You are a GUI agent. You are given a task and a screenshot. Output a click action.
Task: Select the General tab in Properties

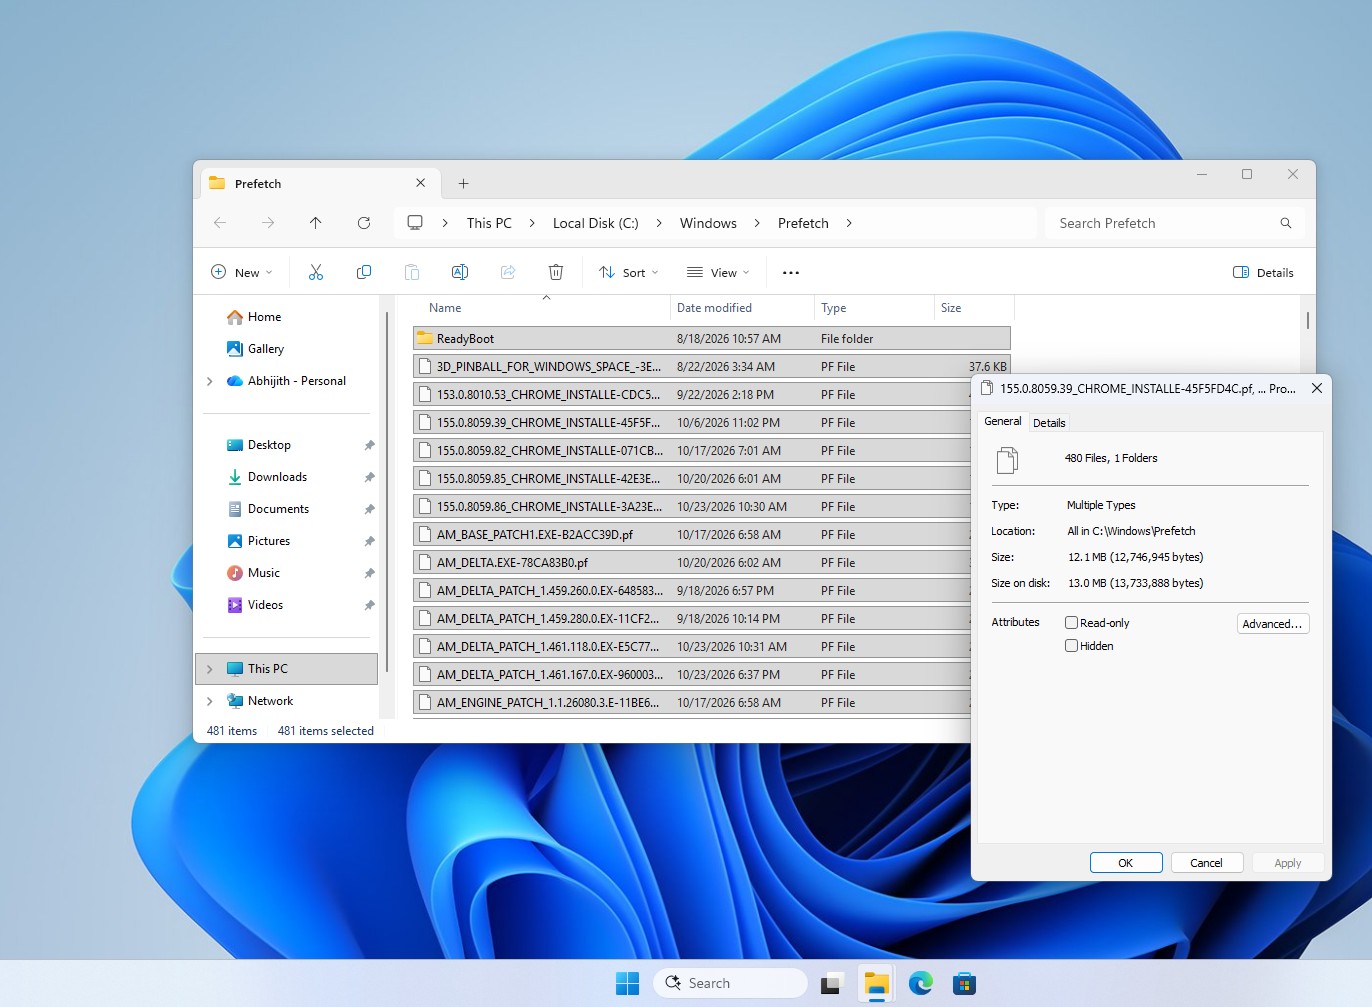coord(1003,421)
